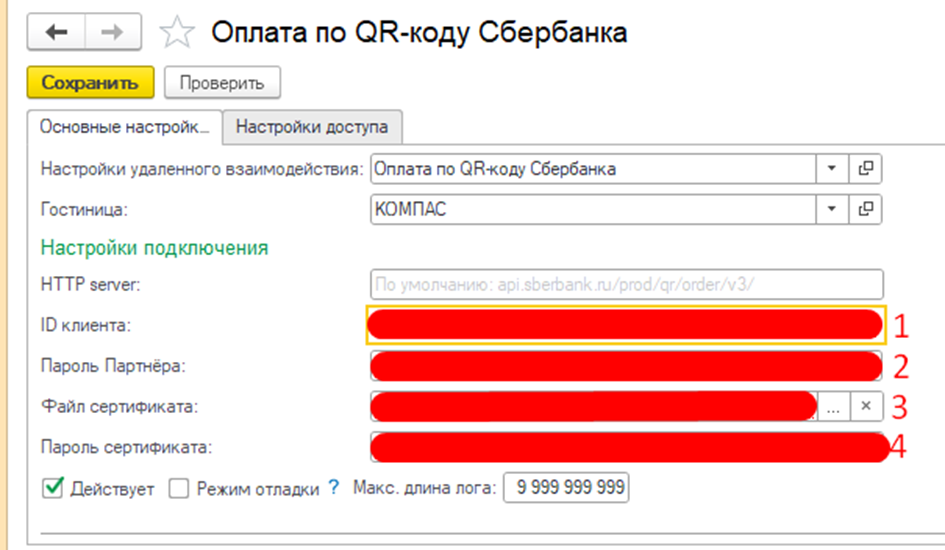Expand the Настройки удаленного взаимодействия dropdown
This screenshot has width=945, height=550.
(x=832, y=169)
